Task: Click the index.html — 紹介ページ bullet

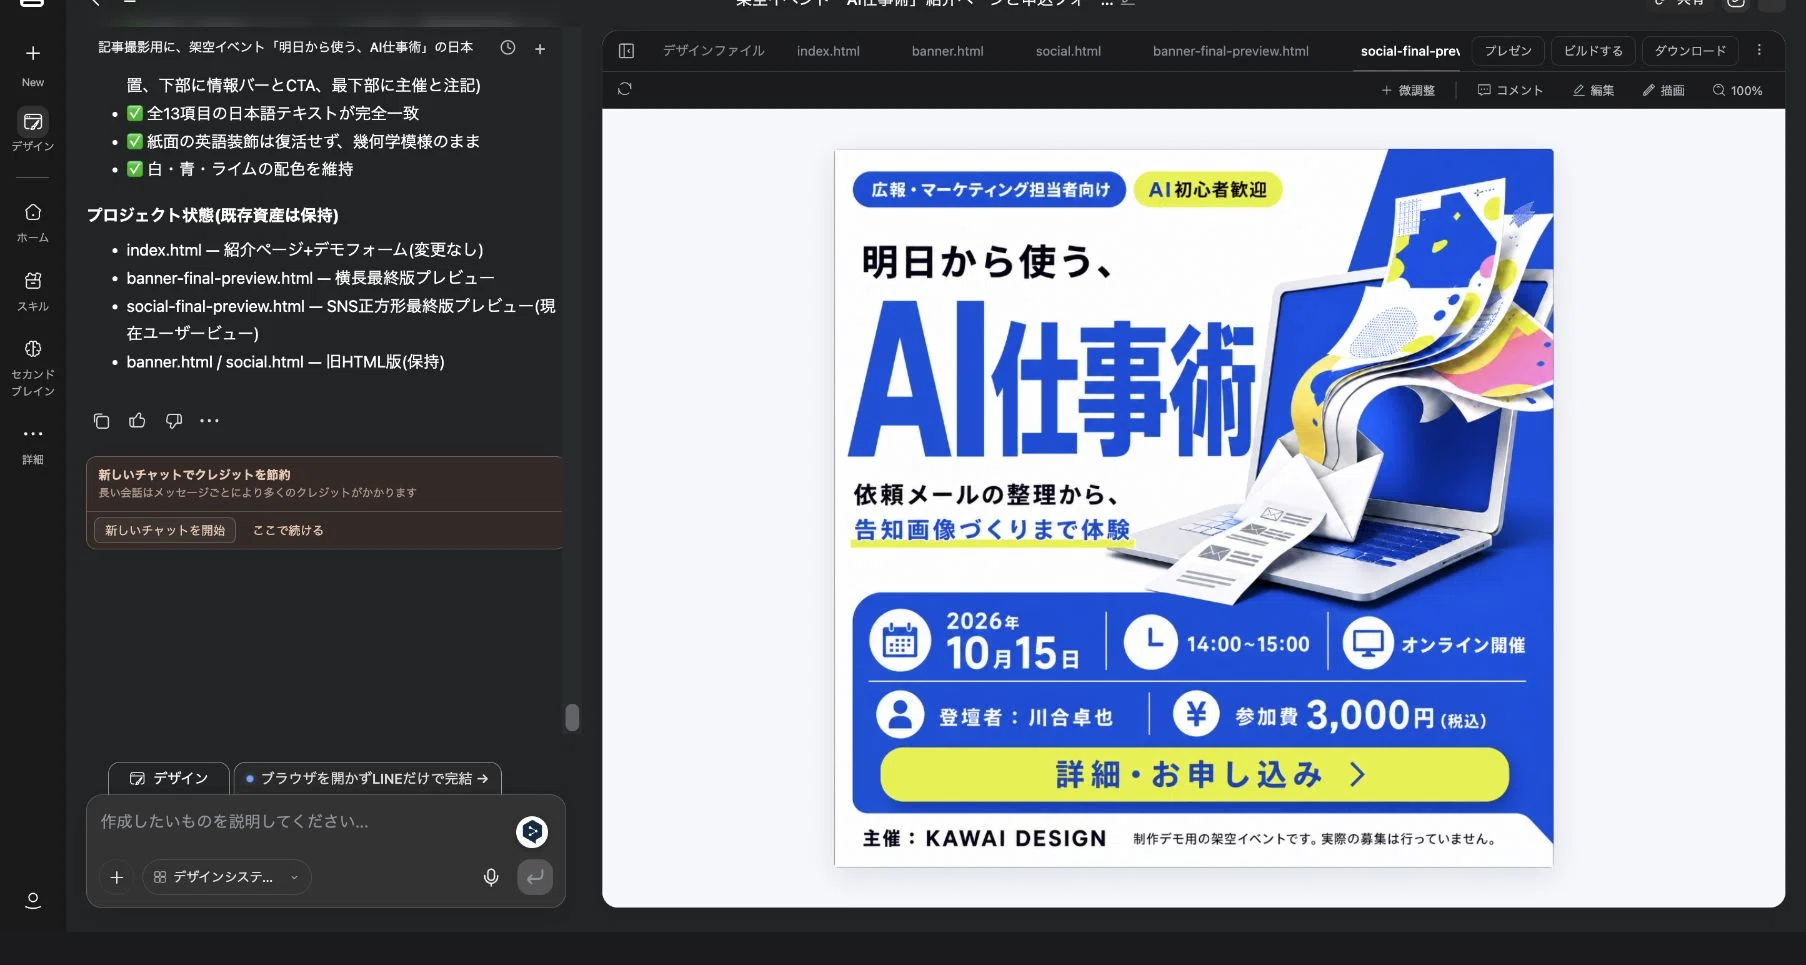Action: 305,250
